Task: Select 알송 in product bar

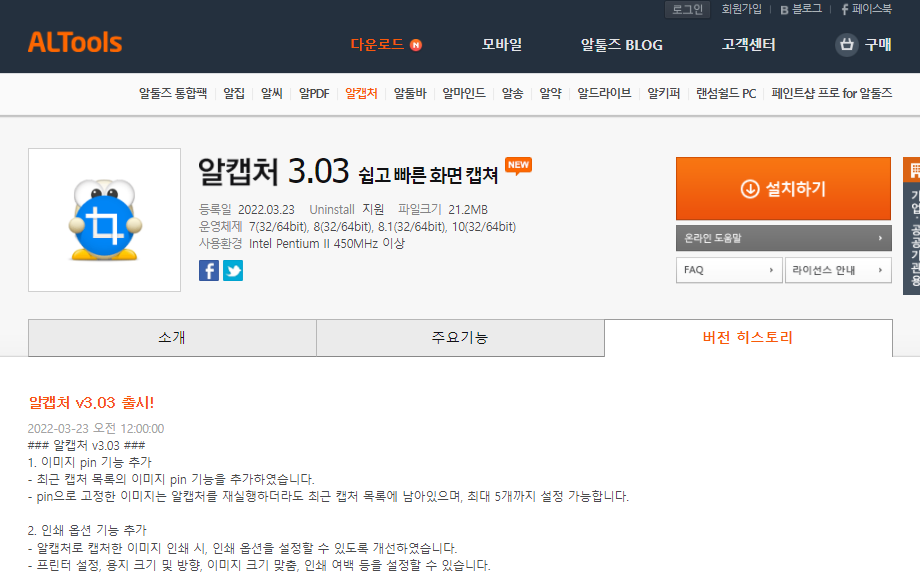Action: pyautogui.click(x=512, y=93)
